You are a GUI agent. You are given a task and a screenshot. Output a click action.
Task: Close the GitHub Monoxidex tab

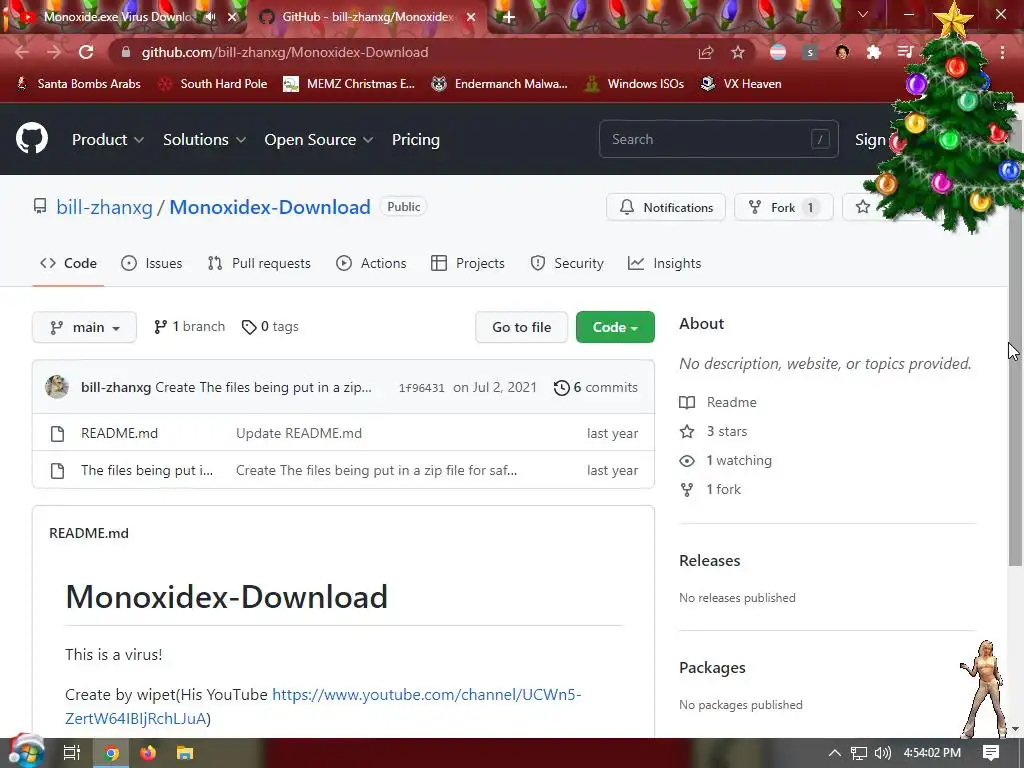[x=471, y=17]
